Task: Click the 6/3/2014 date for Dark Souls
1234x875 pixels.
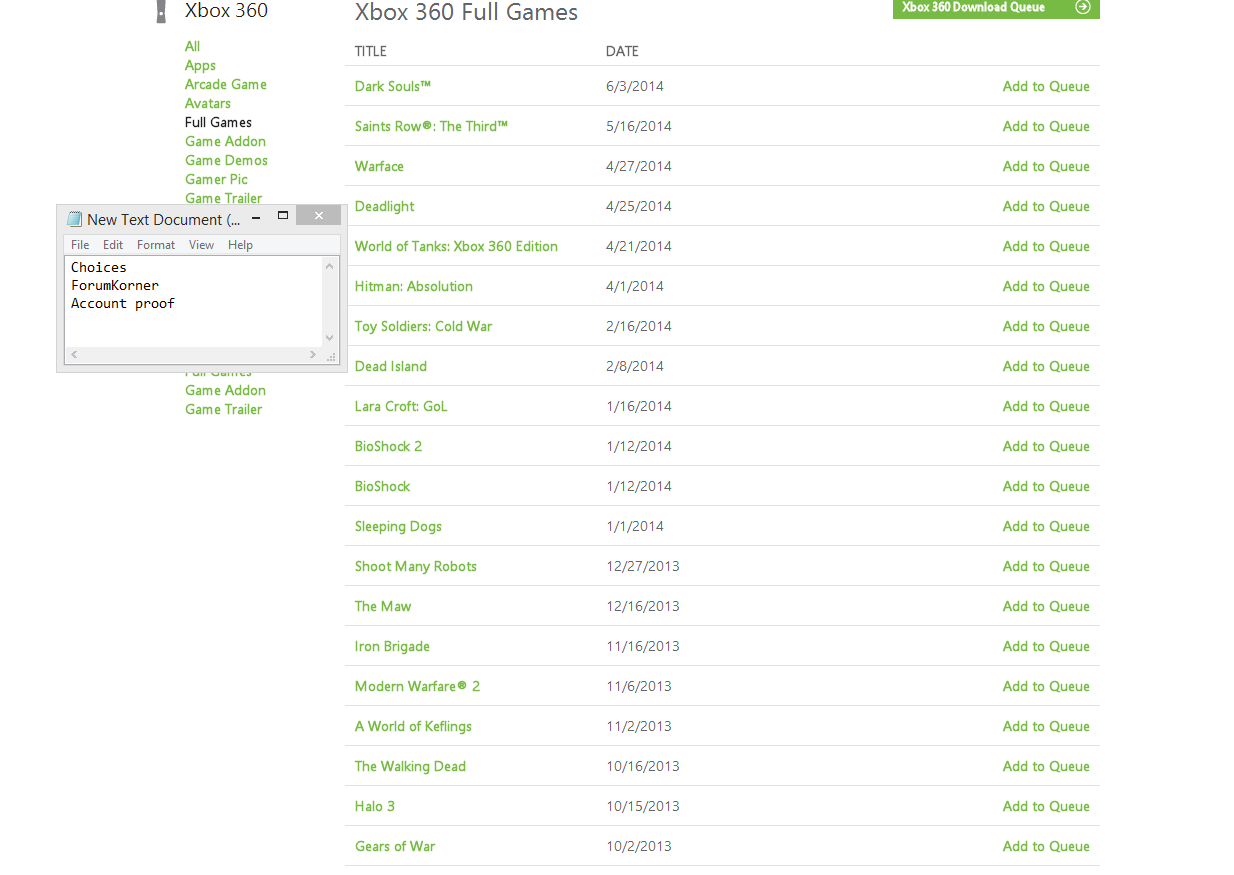Action: (635, 86)
